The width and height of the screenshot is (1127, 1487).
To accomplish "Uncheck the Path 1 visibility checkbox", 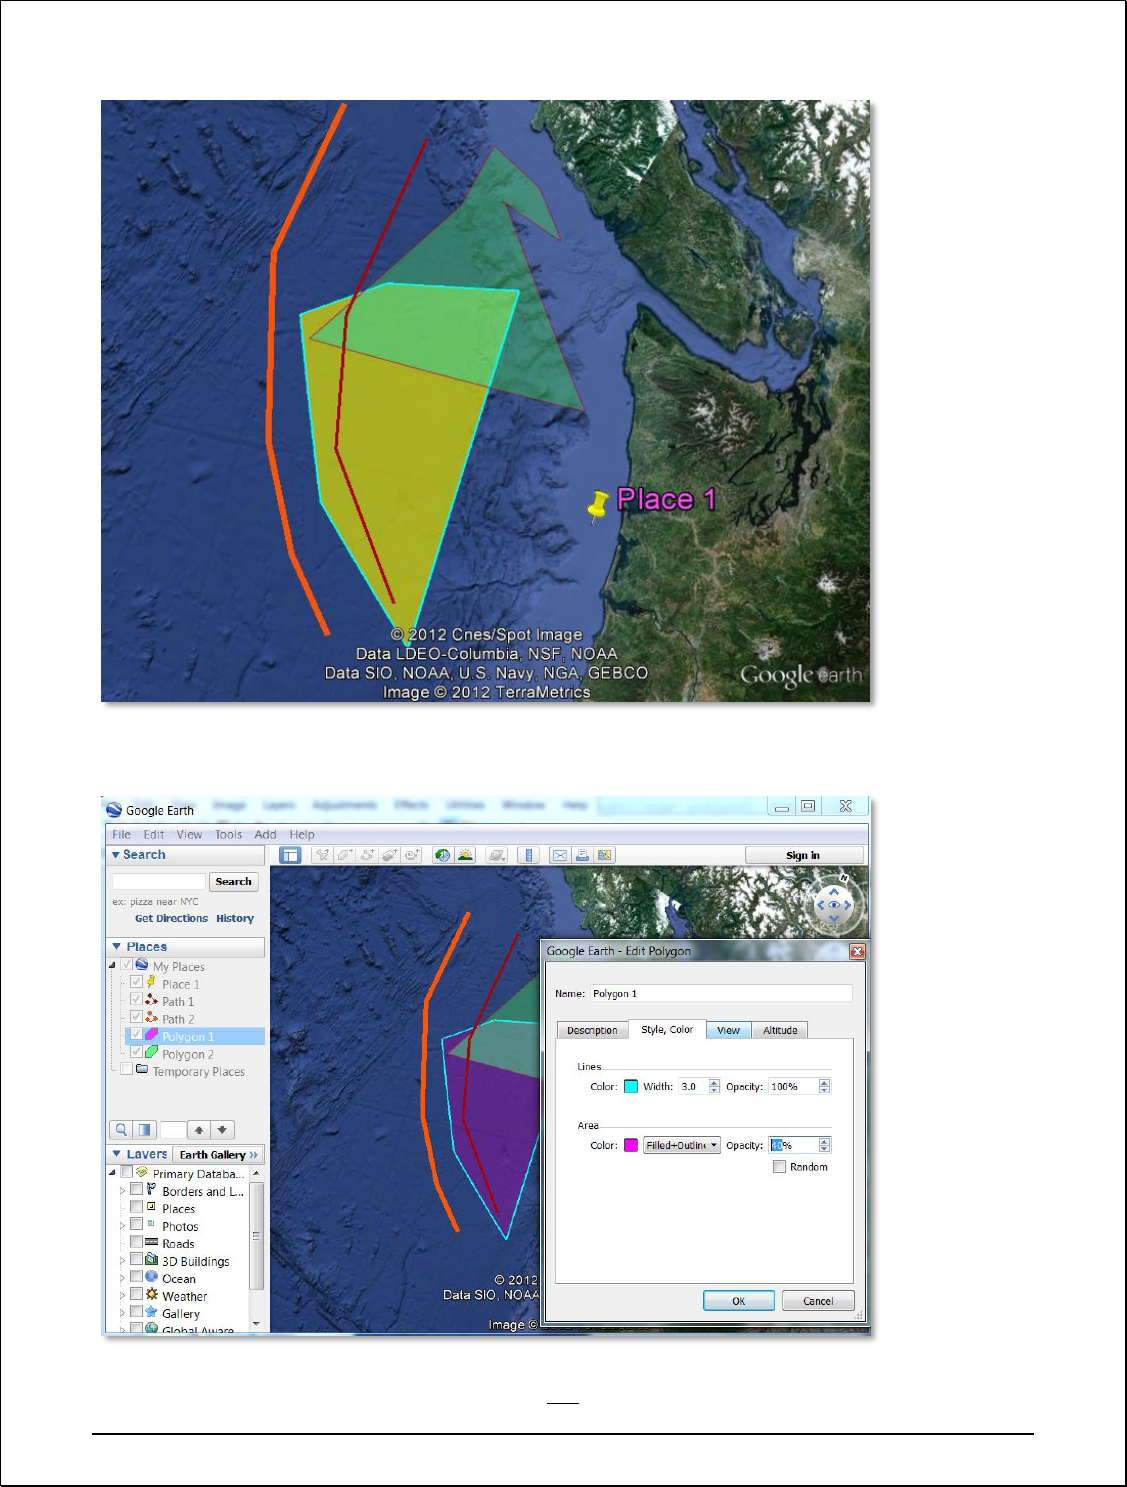I will (x=136, y=1000).
